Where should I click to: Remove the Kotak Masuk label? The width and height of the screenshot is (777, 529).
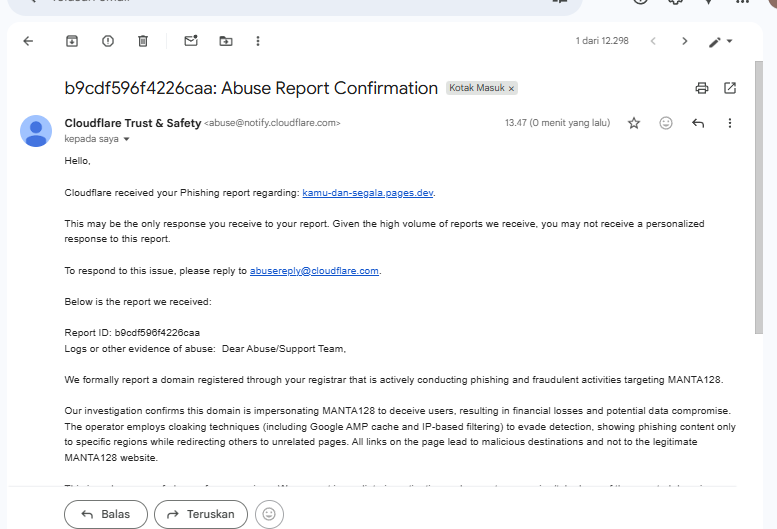[x=511, y=89]
